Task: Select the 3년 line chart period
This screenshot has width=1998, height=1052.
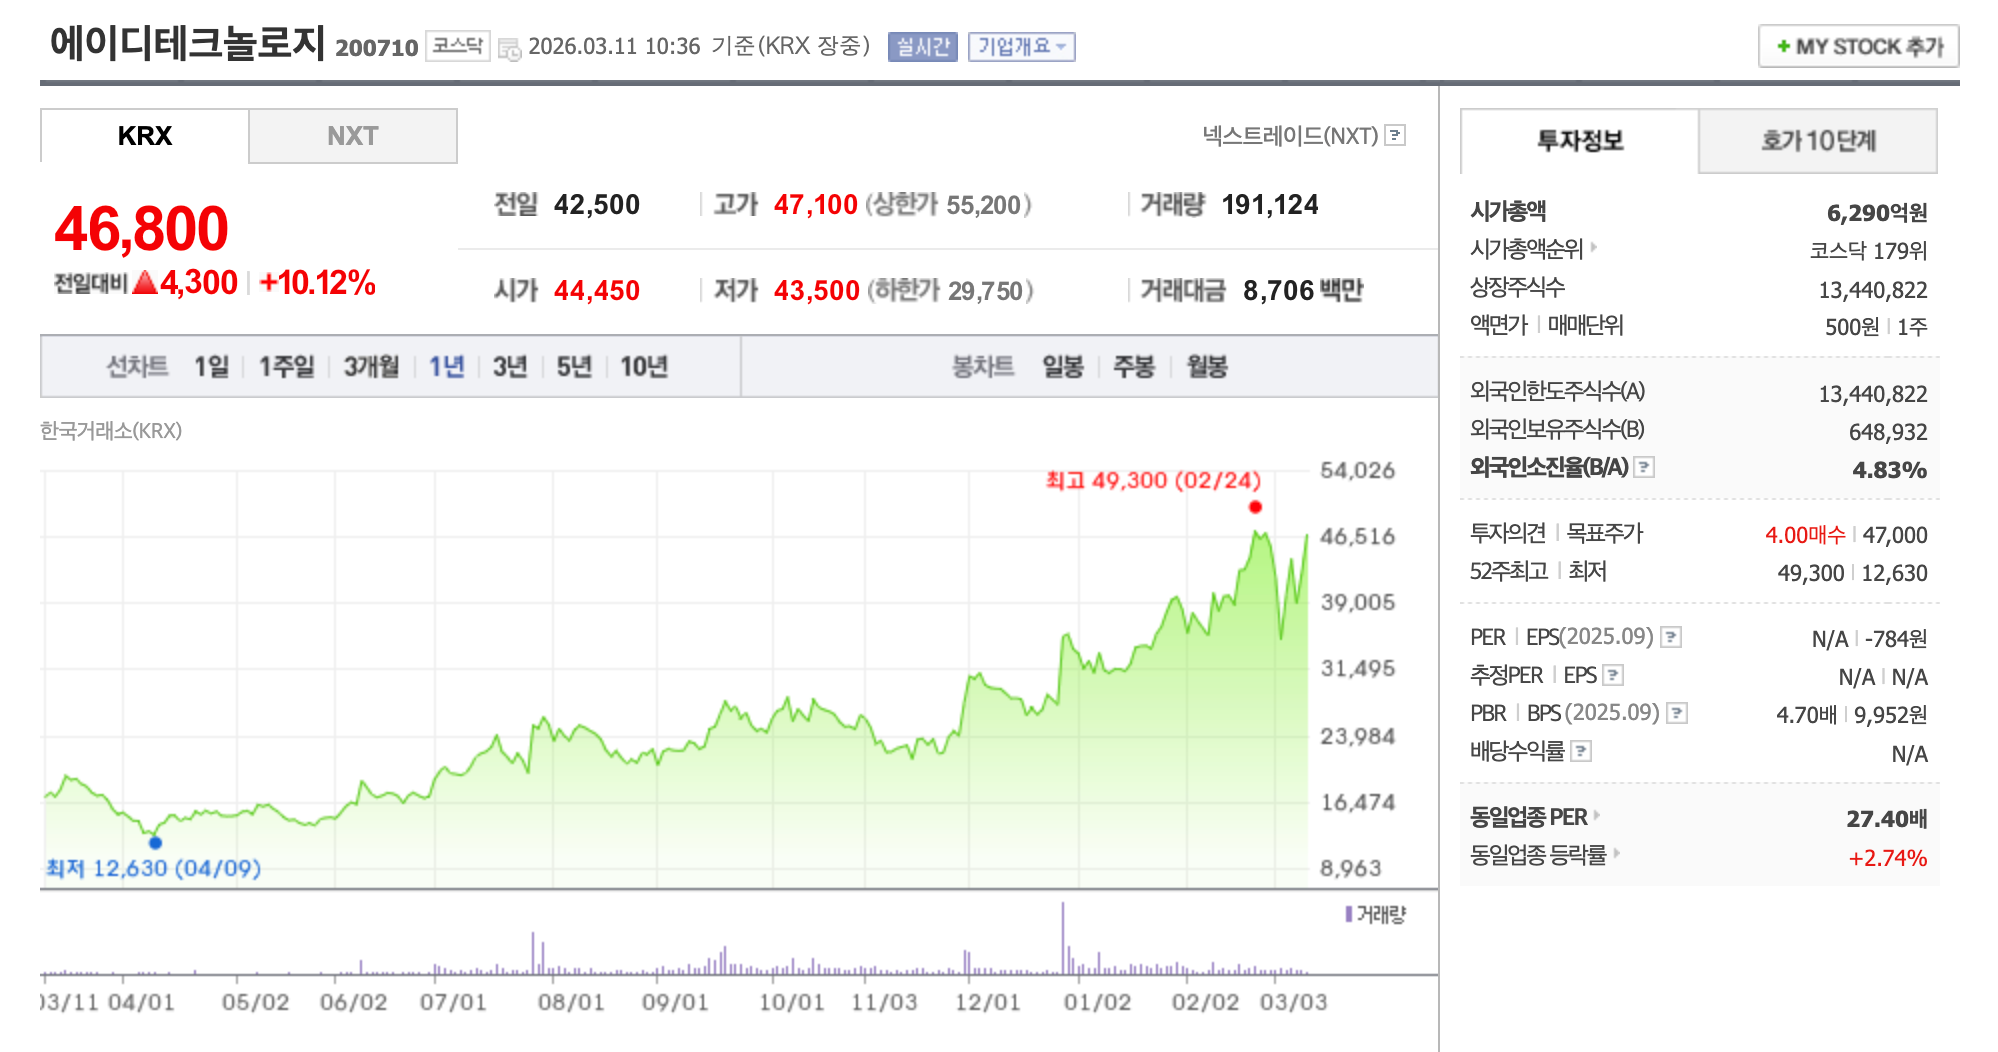Action: 510,367
